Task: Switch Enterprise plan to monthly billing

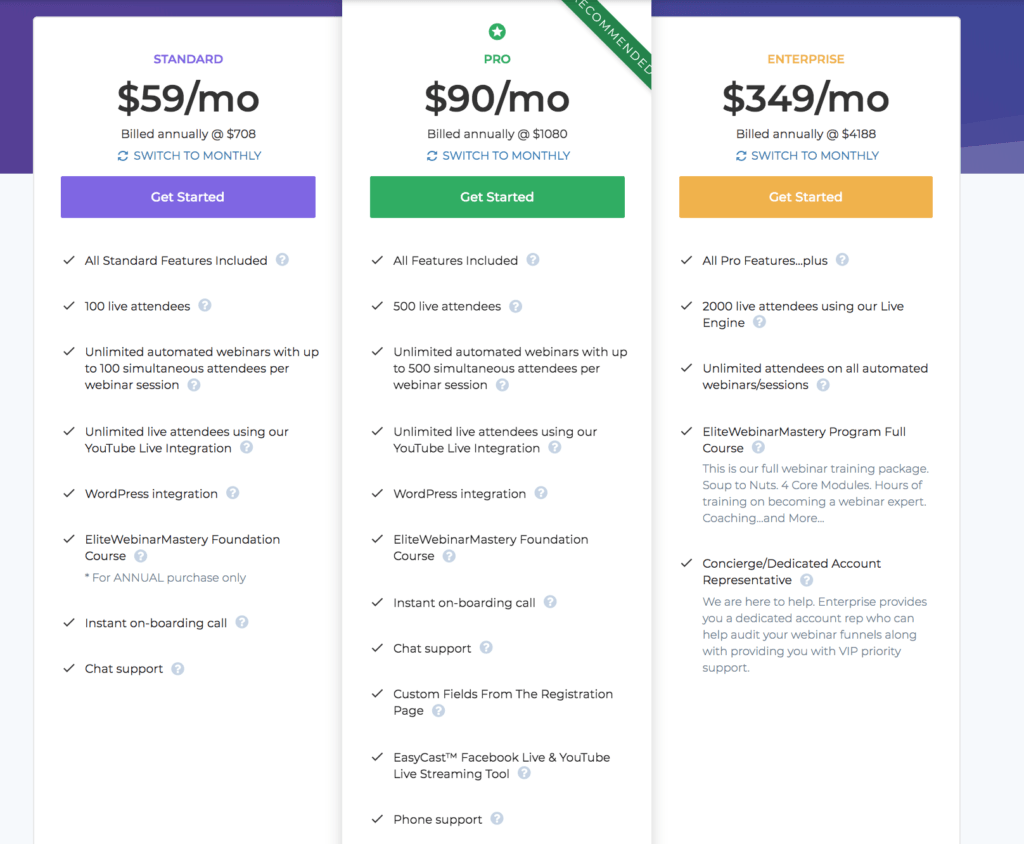Action: (x=807, y=155)
